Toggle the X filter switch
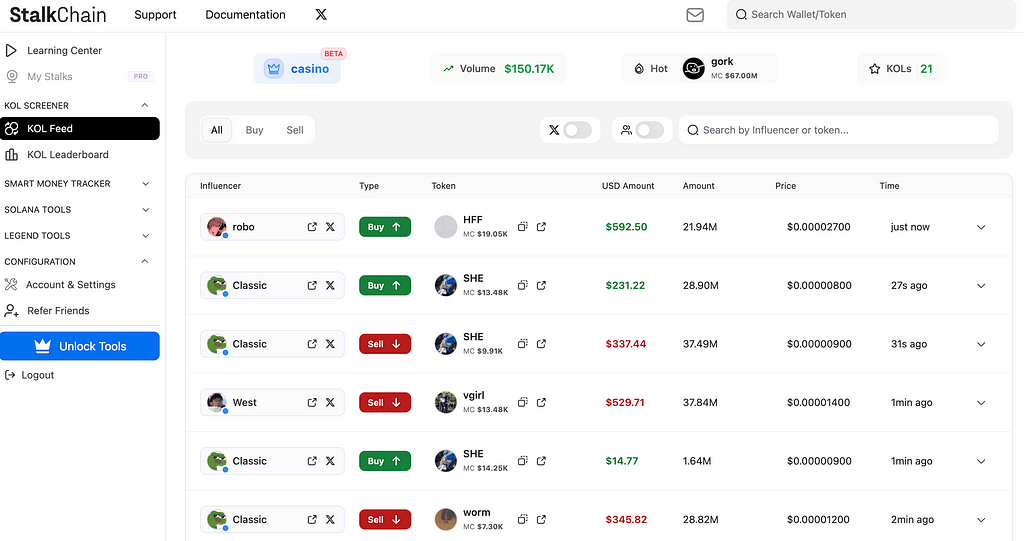 [577, 130]
